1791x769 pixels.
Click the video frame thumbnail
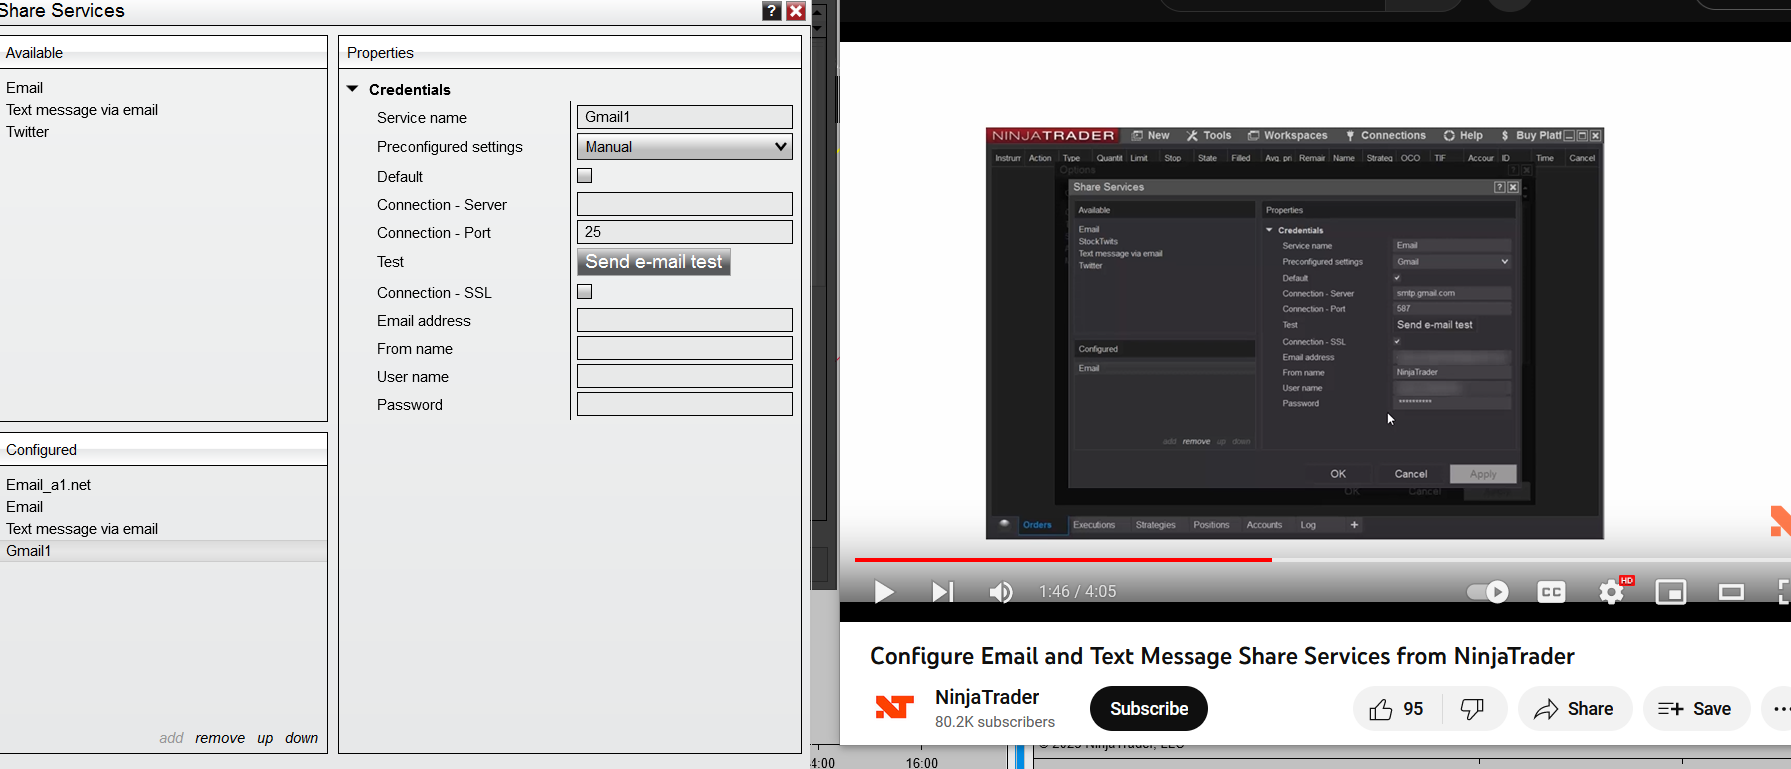coord(1295,333)
